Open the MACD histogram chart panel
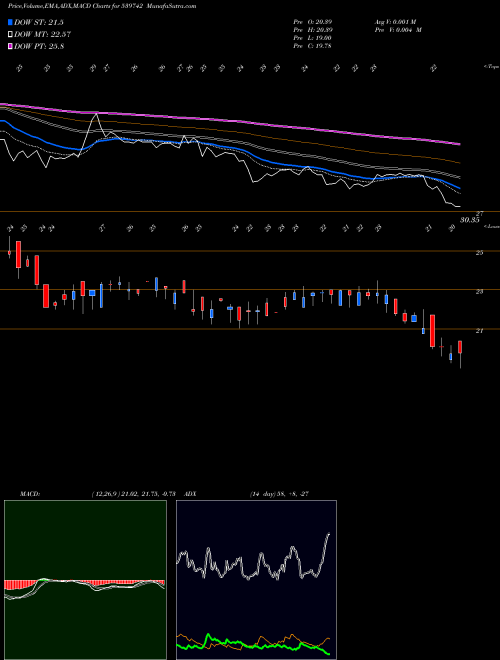 click(85, 580)
